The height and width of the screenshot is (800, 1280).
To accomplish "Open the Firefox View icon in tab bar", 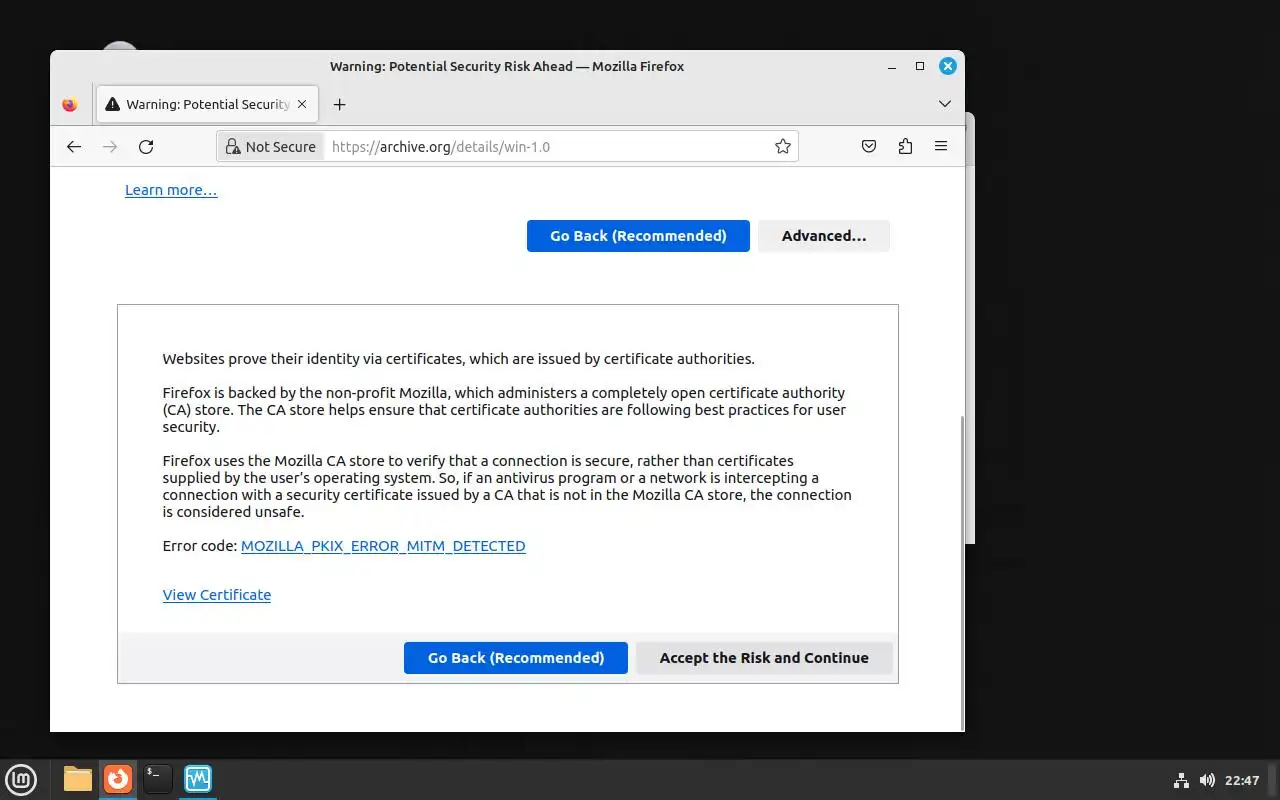I will (x=70, y=104).
